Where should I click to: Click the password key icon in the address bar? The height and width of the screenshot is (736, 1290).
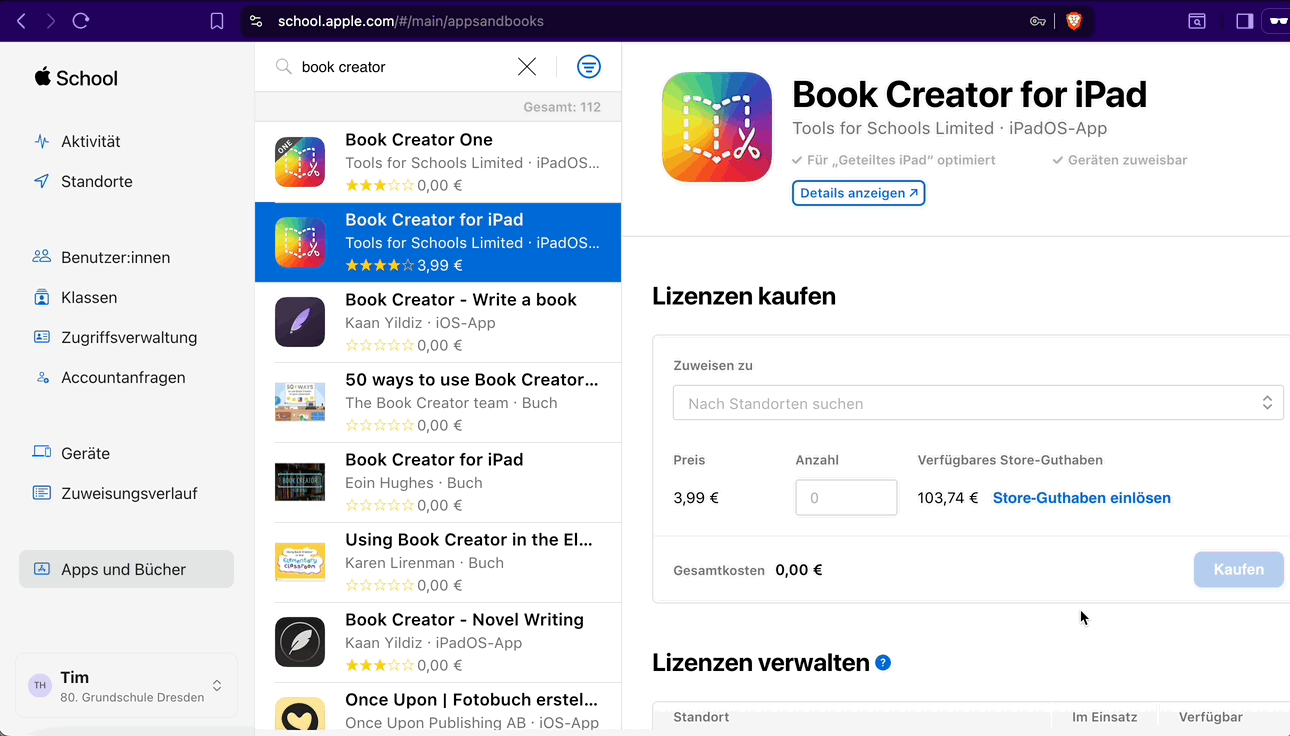[x=1038, y=21]
